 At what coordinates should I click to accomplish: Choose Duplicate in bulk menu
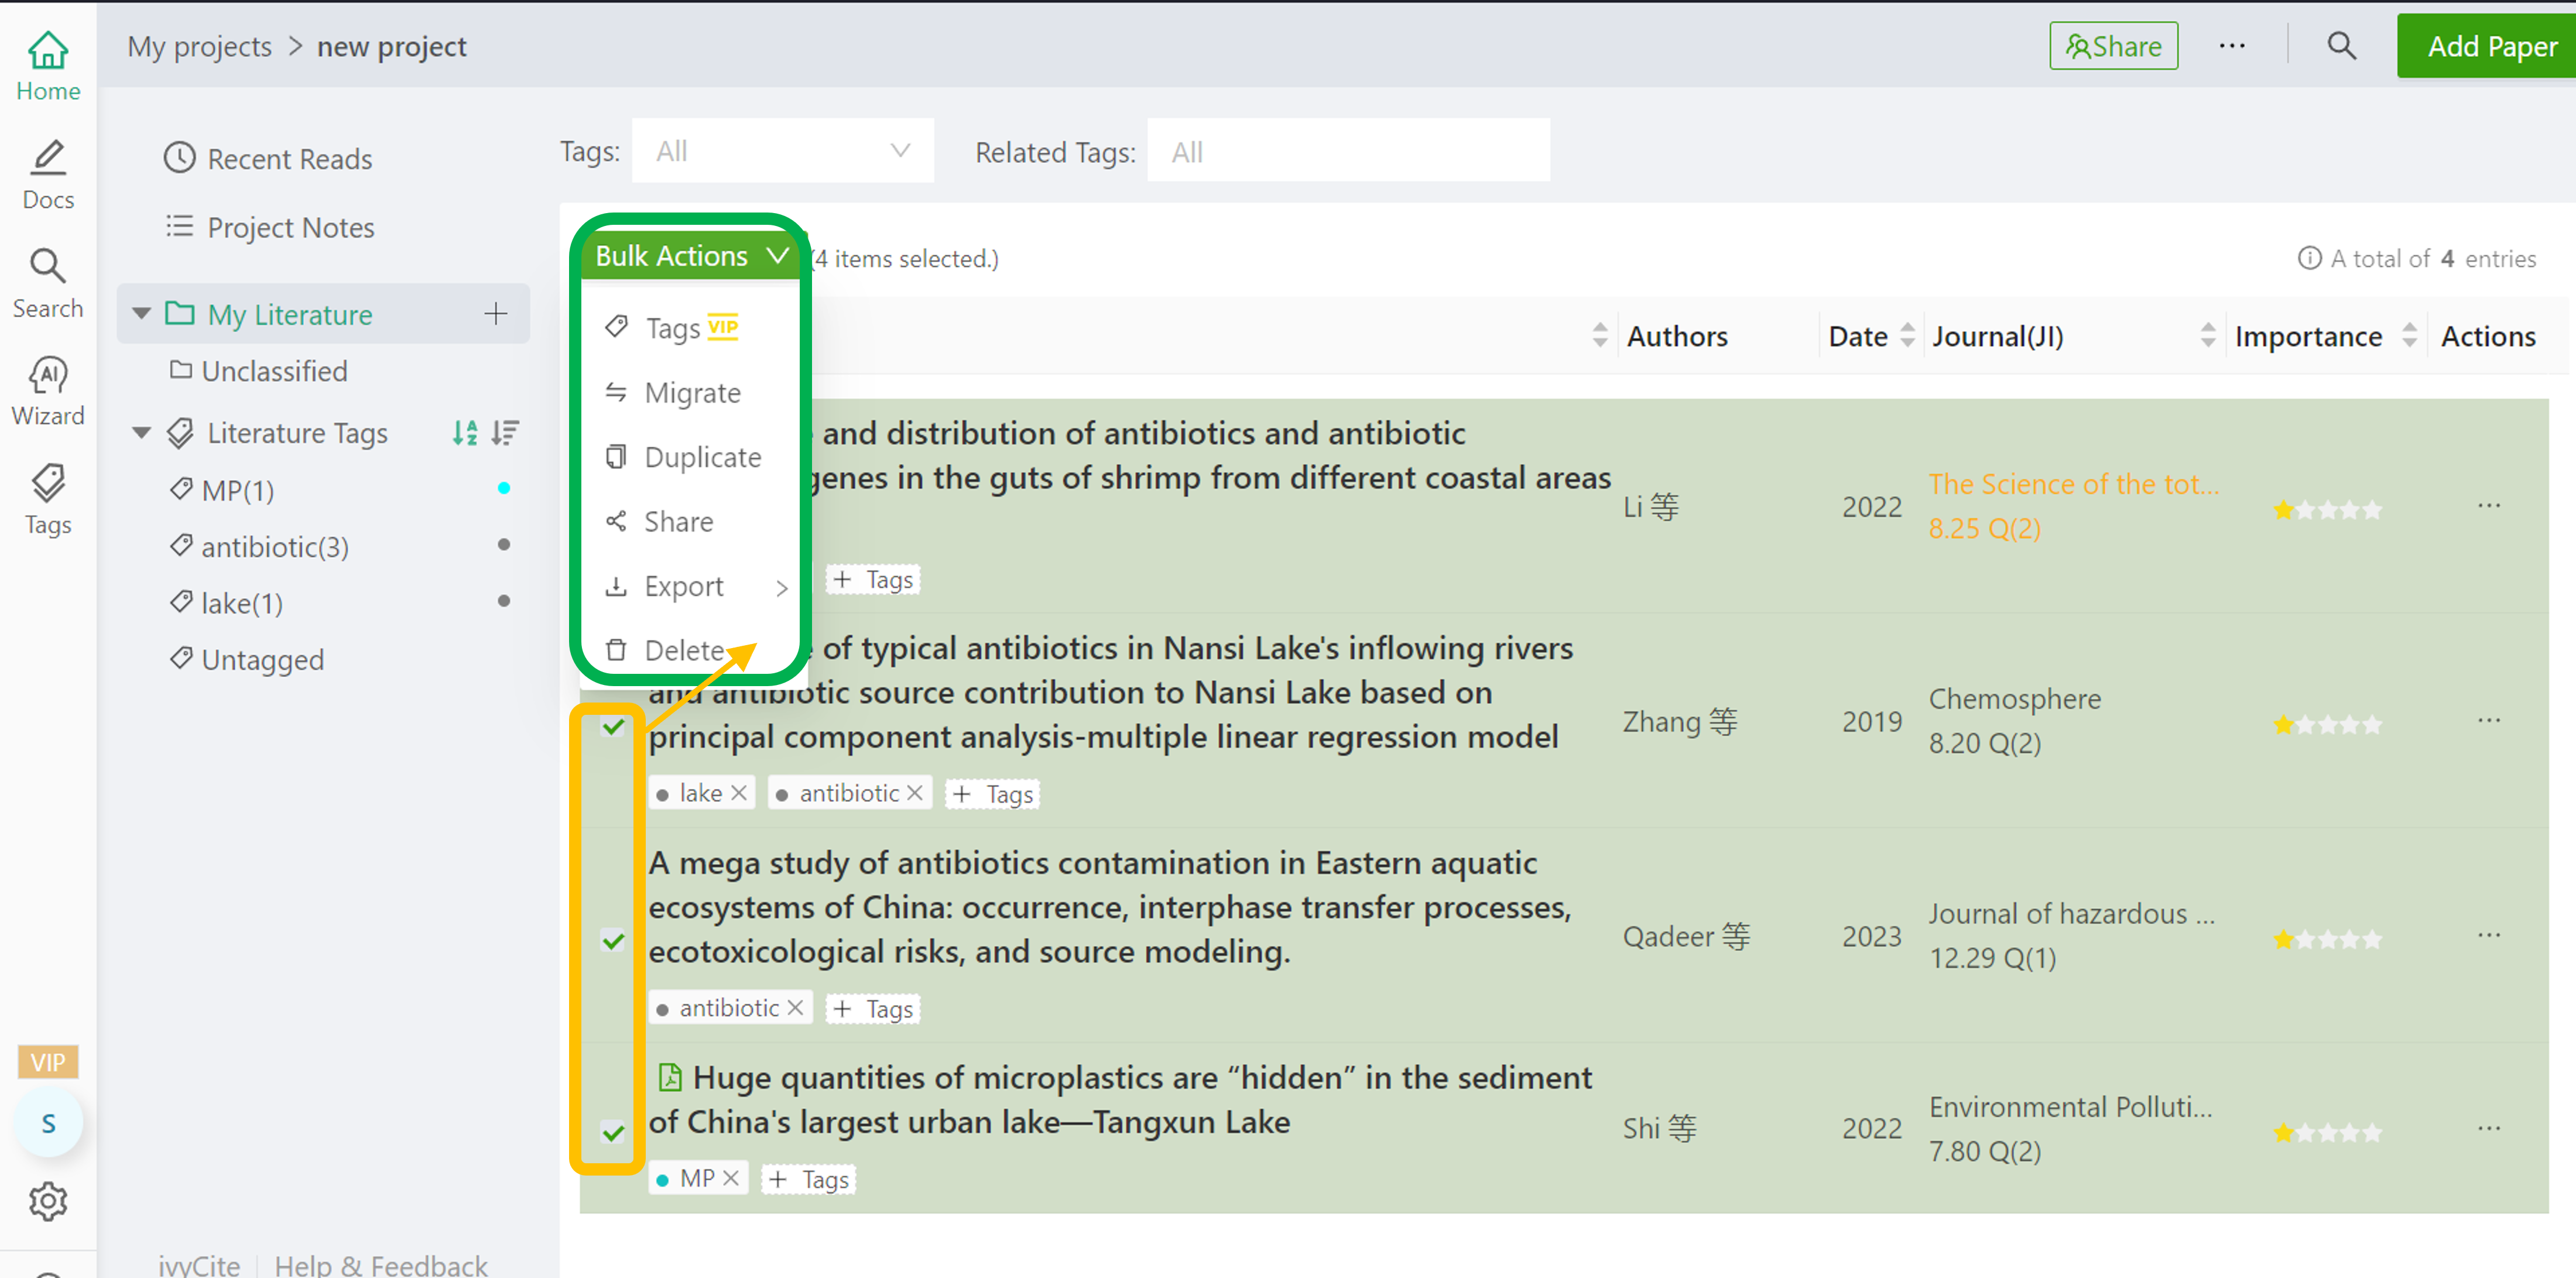point(691,457)
